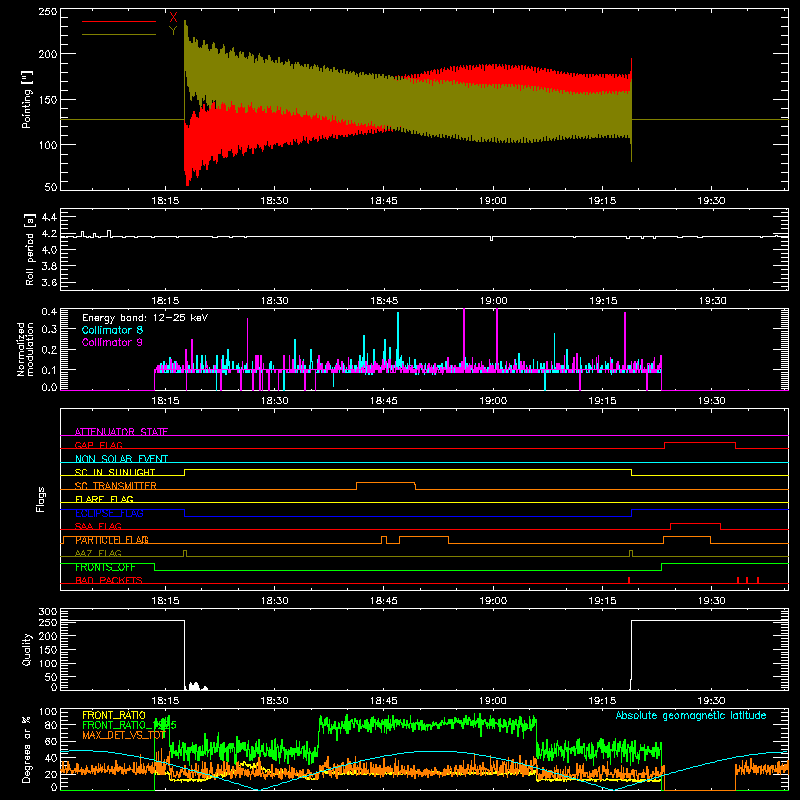Screen dimensions: 800x800
Task: Click the roll period dip at 19:00
Action: pyautogui.click(x=491, y=238)
